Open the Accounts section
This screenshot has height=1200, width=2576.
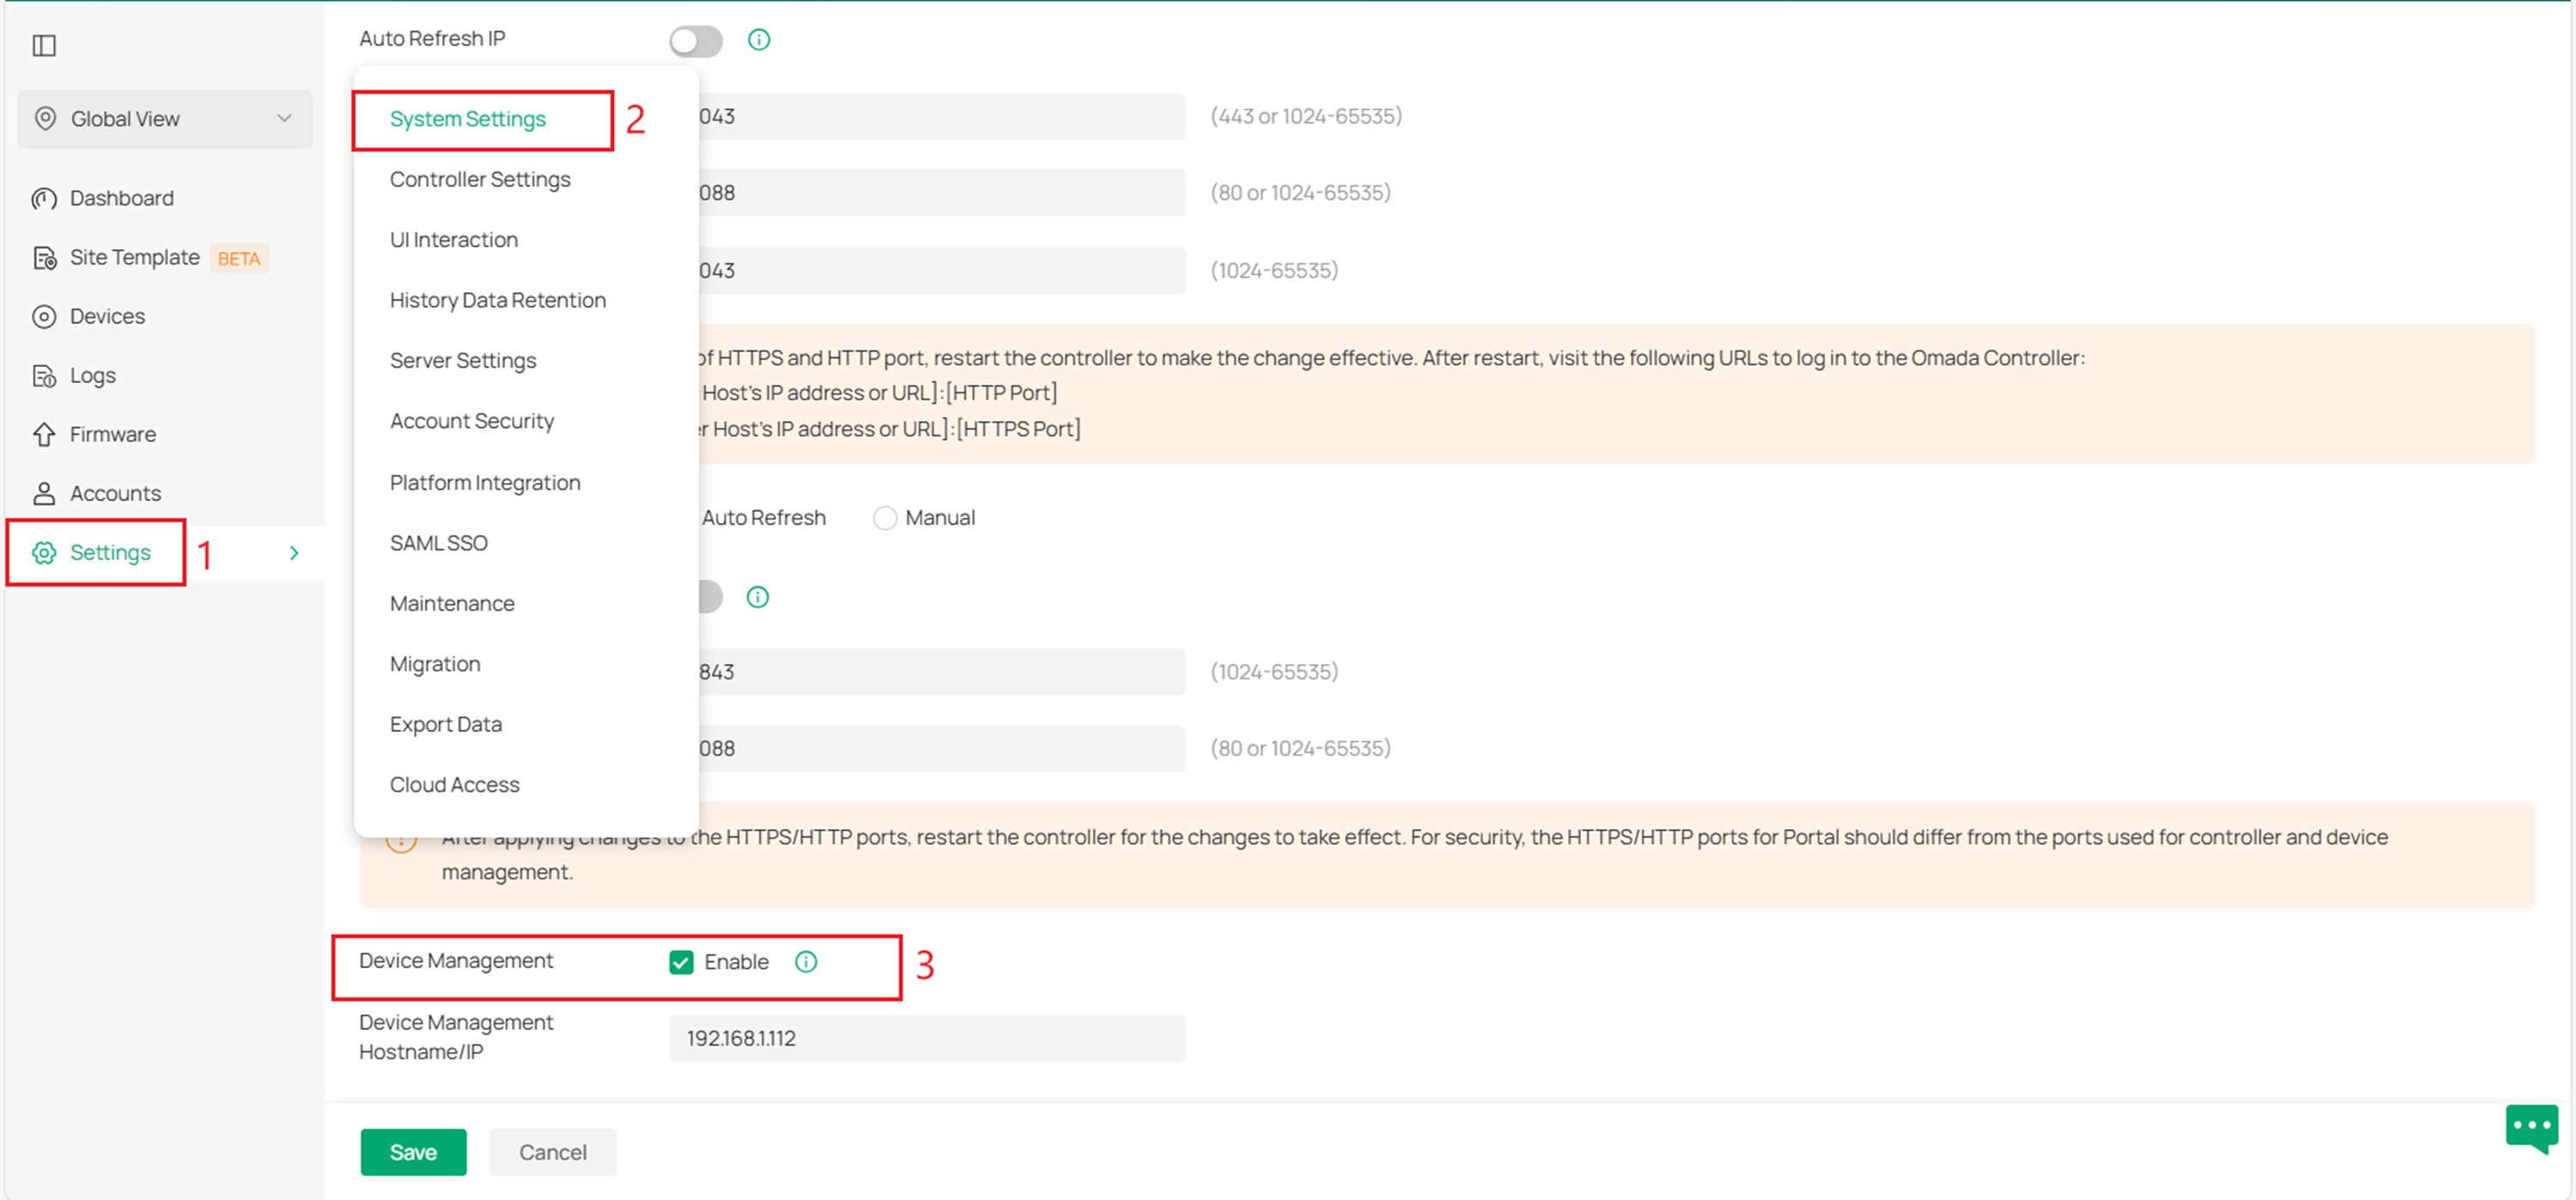115,493
